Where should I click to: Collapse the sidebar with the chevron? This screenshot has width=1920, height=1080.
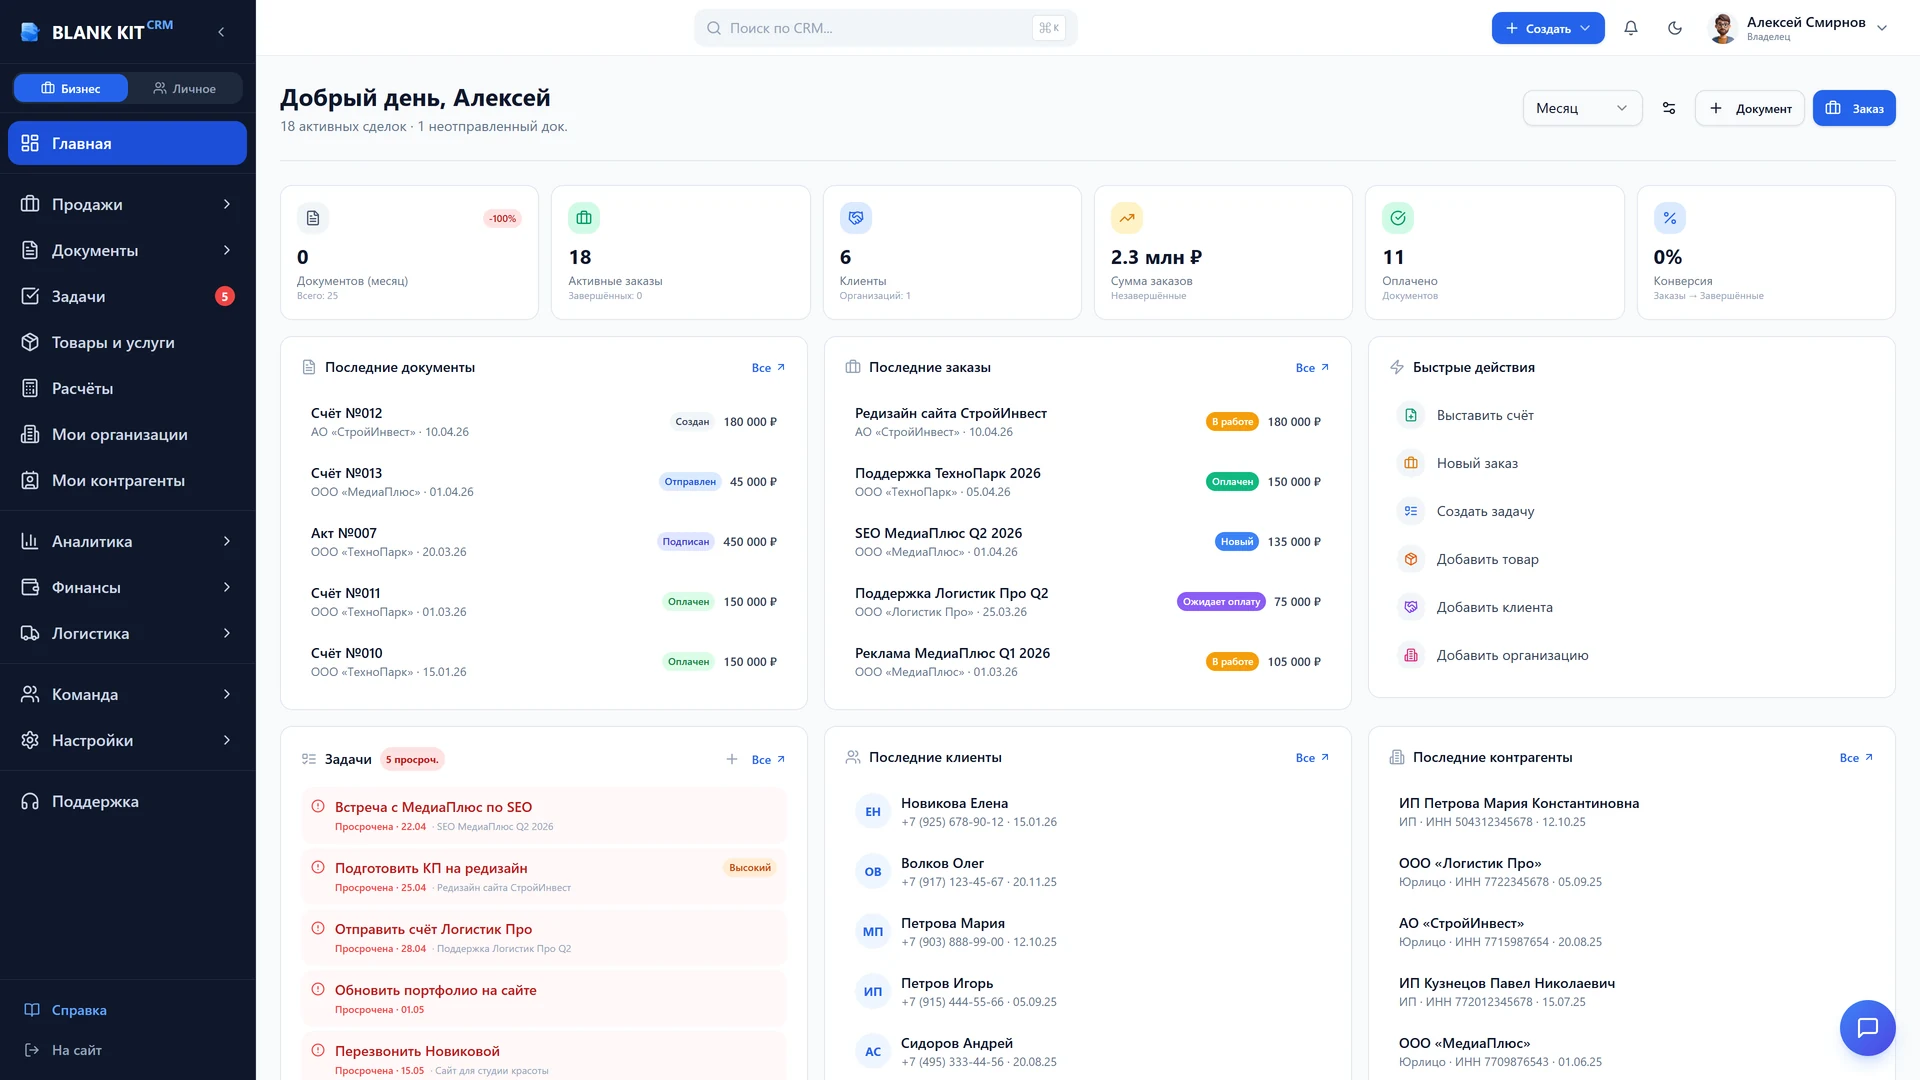click(x=221, y=32)
